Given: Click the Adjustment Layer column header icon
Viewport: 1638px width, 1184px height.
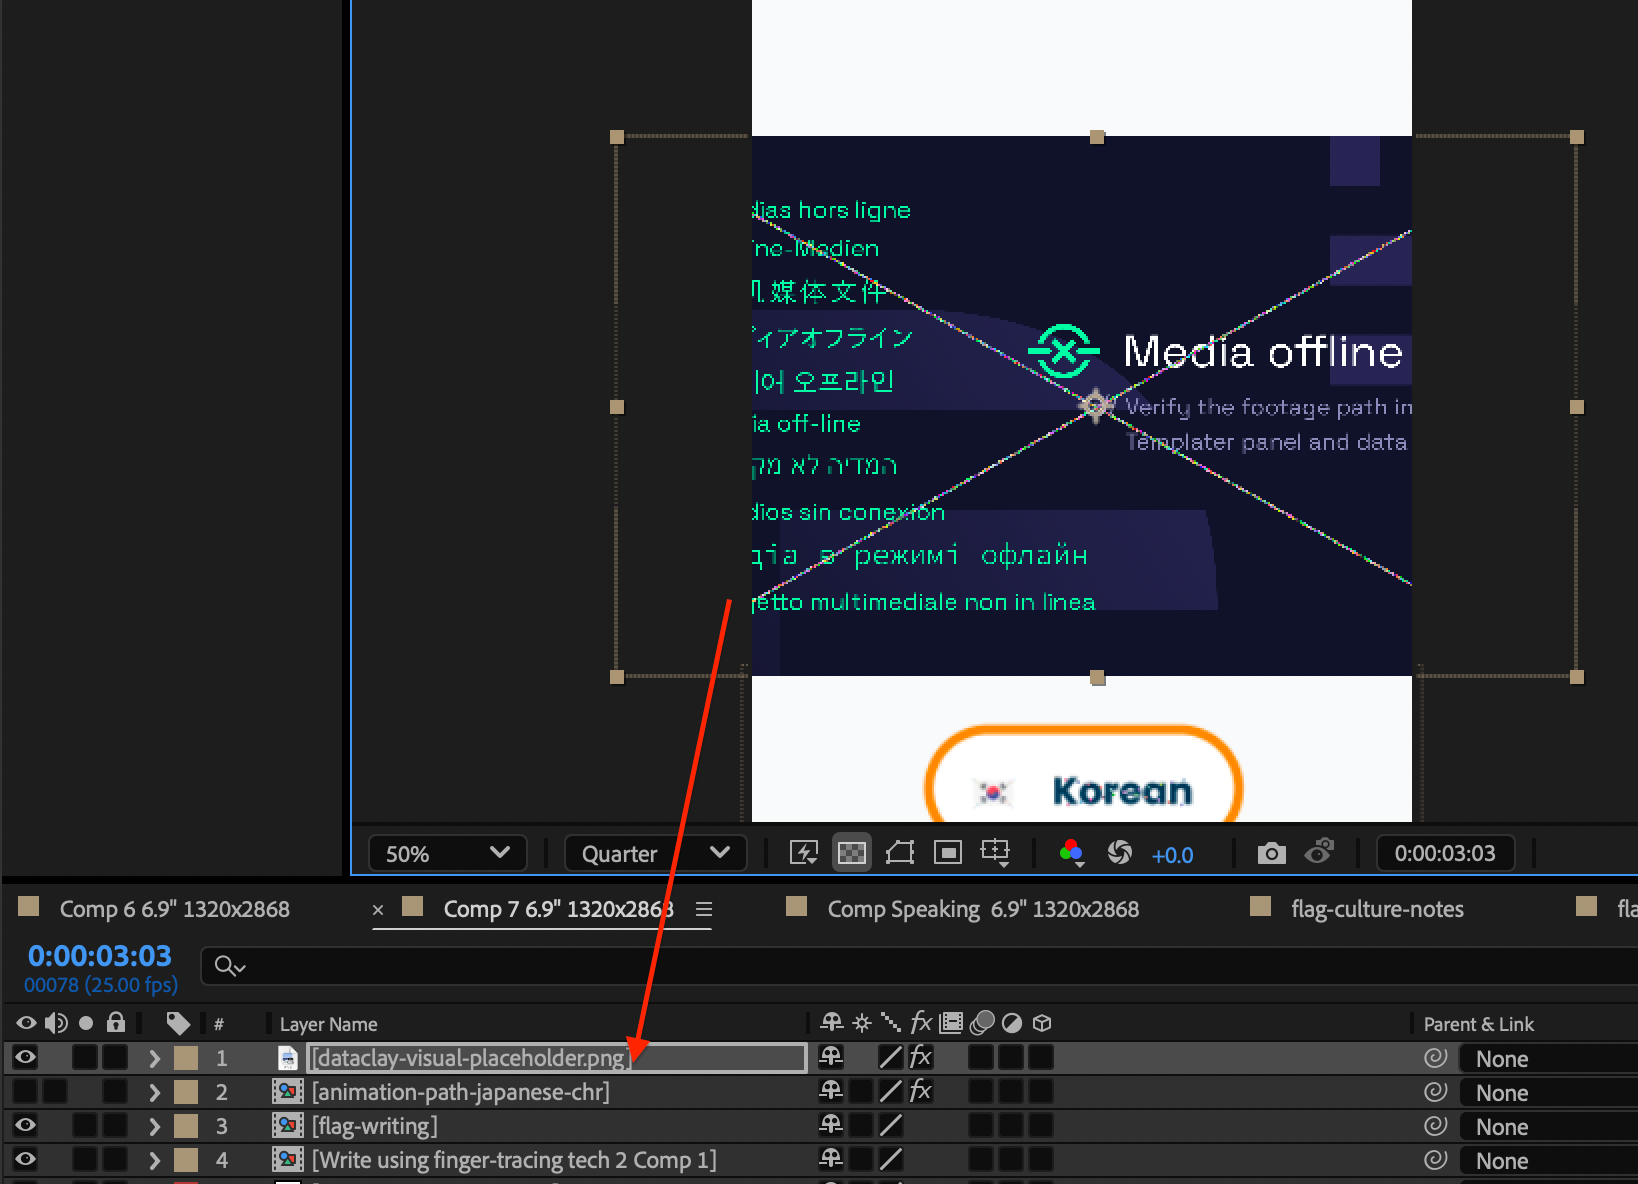Looking at the screenshot, I should (1012, 1022).
